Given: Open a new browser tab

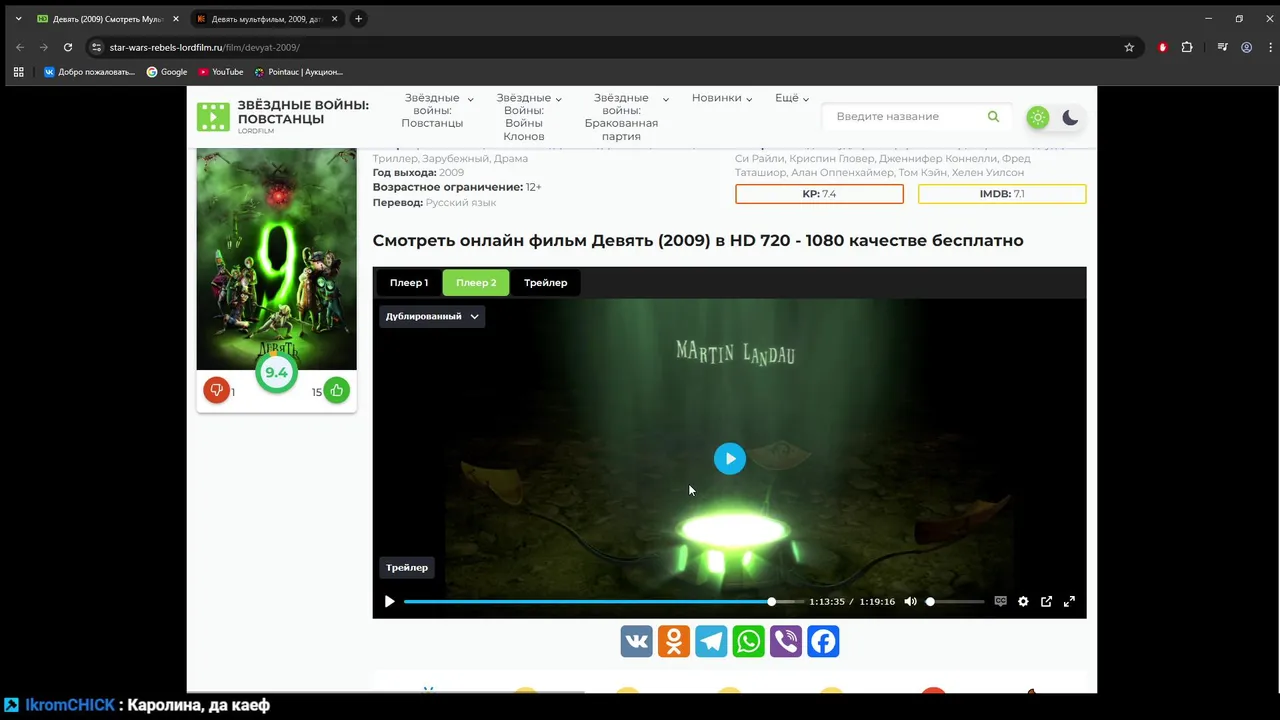Looking at the screenshot, I should coord(359,19).
